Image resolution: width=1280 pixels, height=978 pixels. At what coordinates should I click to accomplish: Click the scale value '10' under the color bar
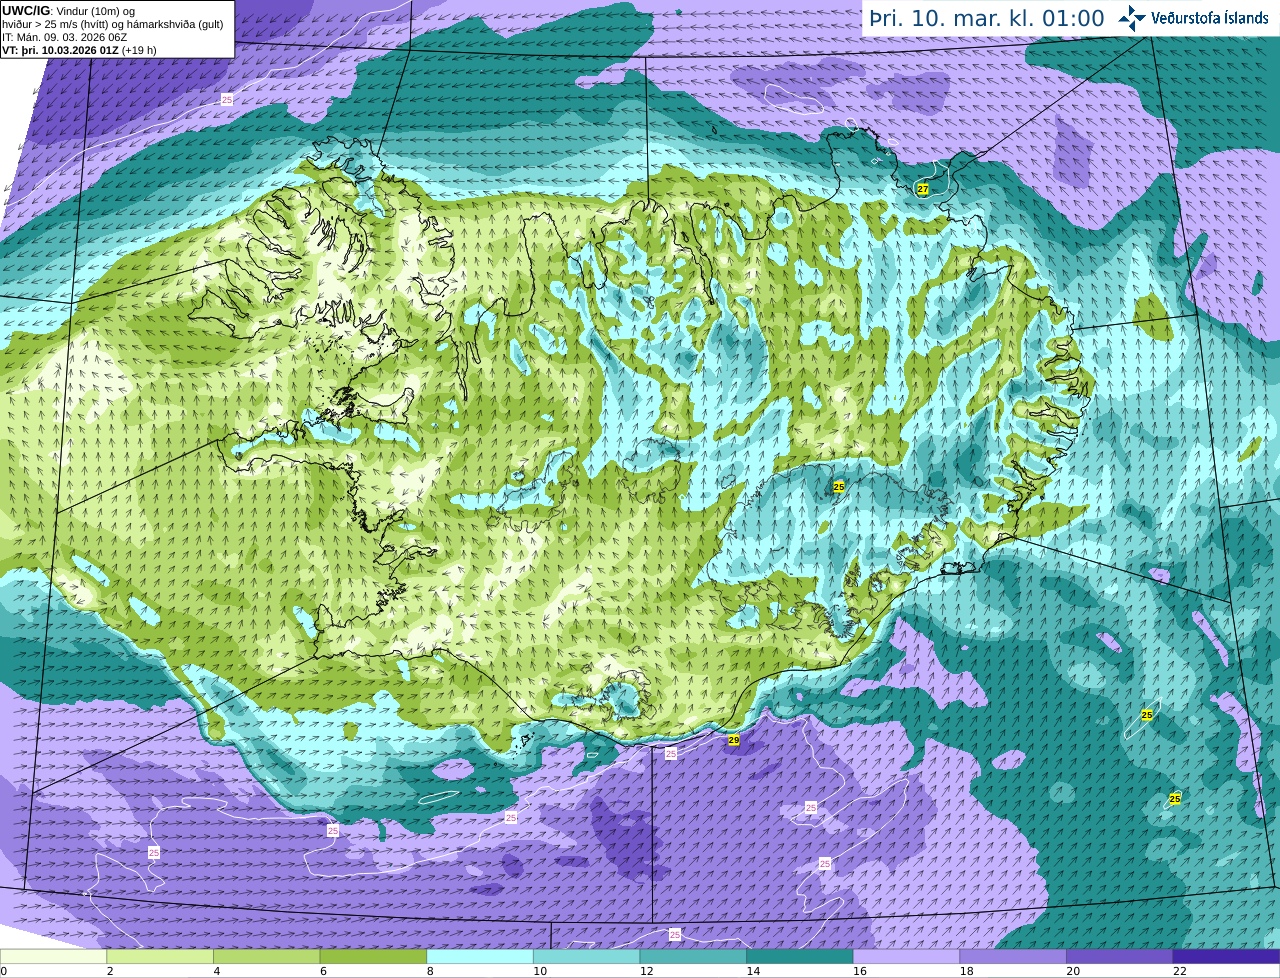(540, 971)
